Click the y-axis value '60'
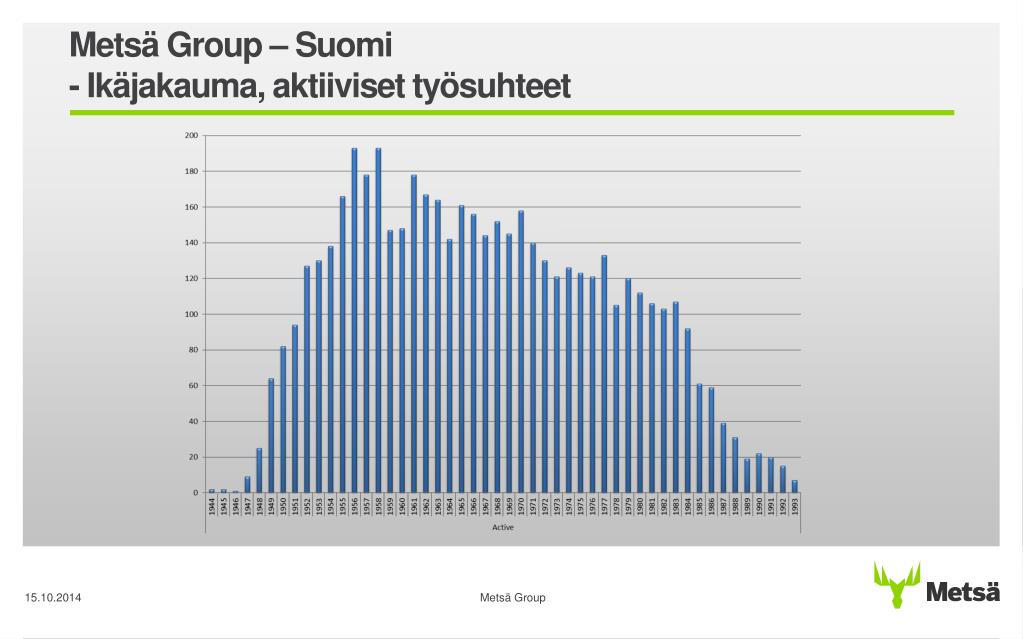The image size is (1023, 639). click(193, 385)
